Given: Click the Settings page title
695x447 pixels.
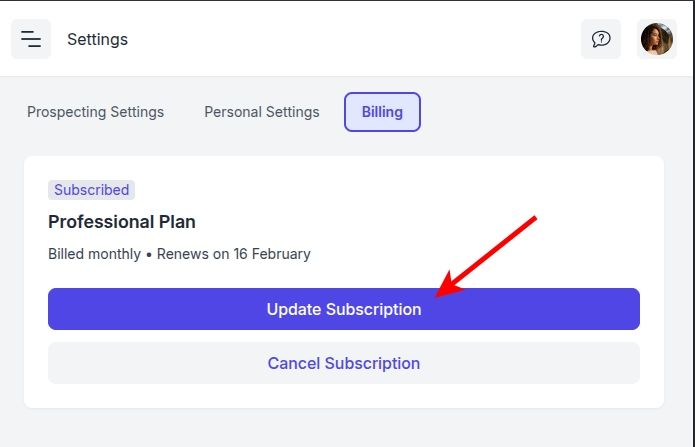Looking at the screenshot, I should coord(97,40).
